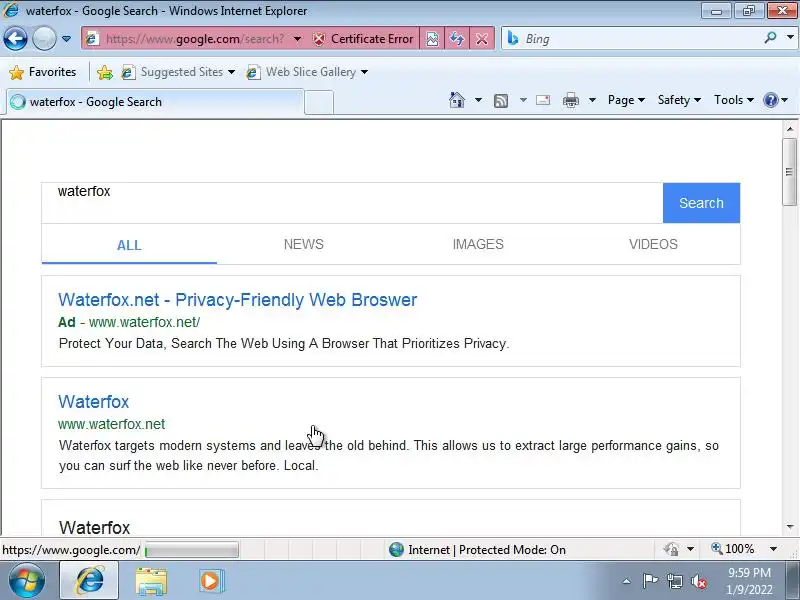Open the Tools menu
The height and width of the screenshot is (600, 800).
(x=733, y=100)
